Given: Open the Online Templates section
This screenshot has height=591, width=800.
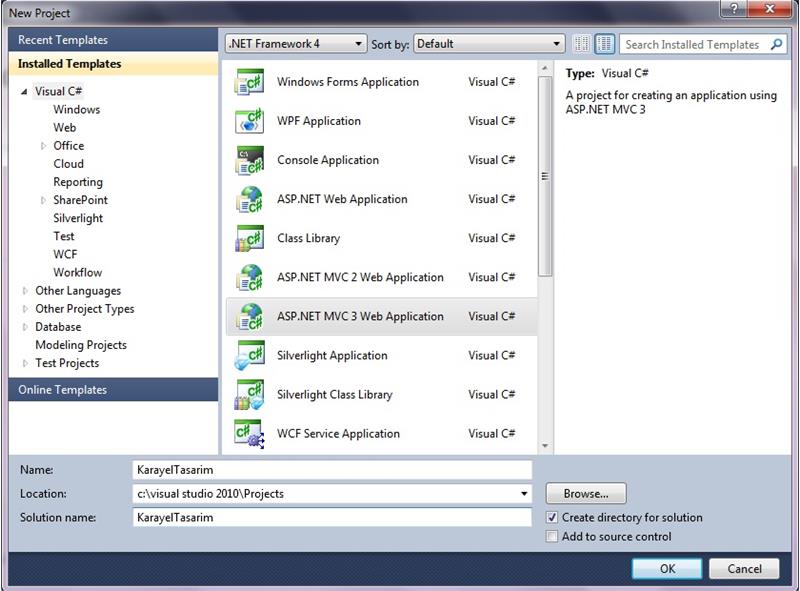Looking at the screenshot, I should coord(113,389).
